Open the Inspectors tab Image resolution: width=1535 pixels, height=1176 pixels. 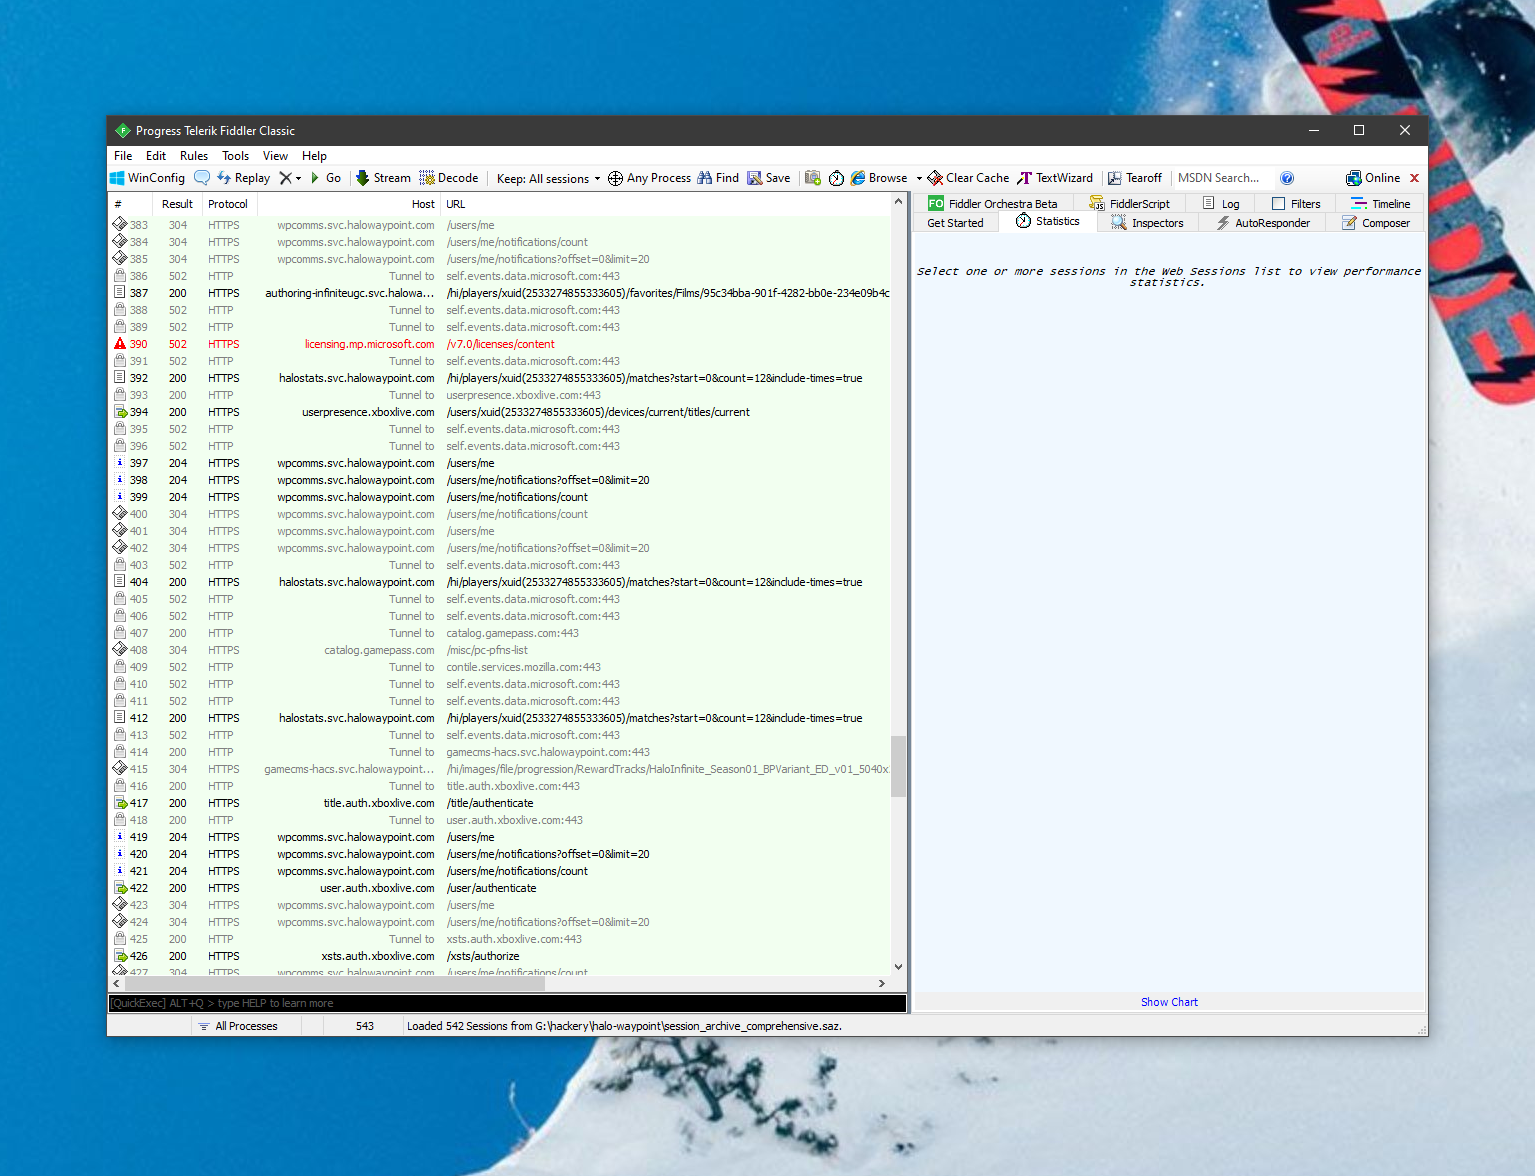(1147, 223)
